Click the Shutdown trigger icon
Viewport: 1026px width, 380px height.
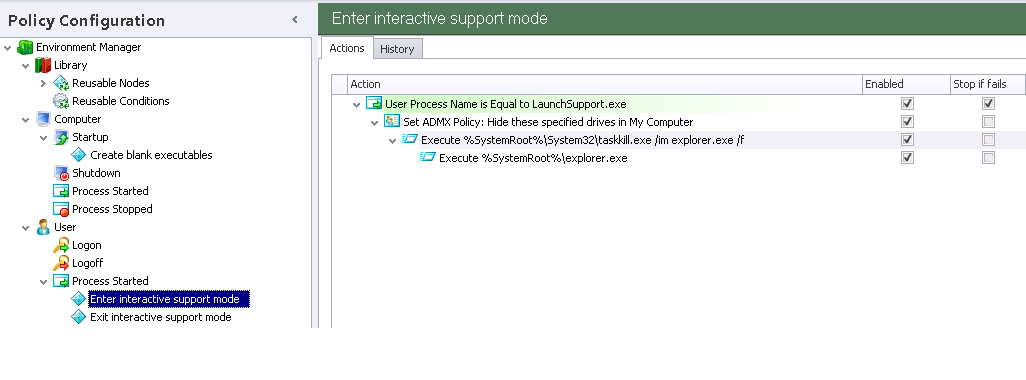[x=61, y=173]
